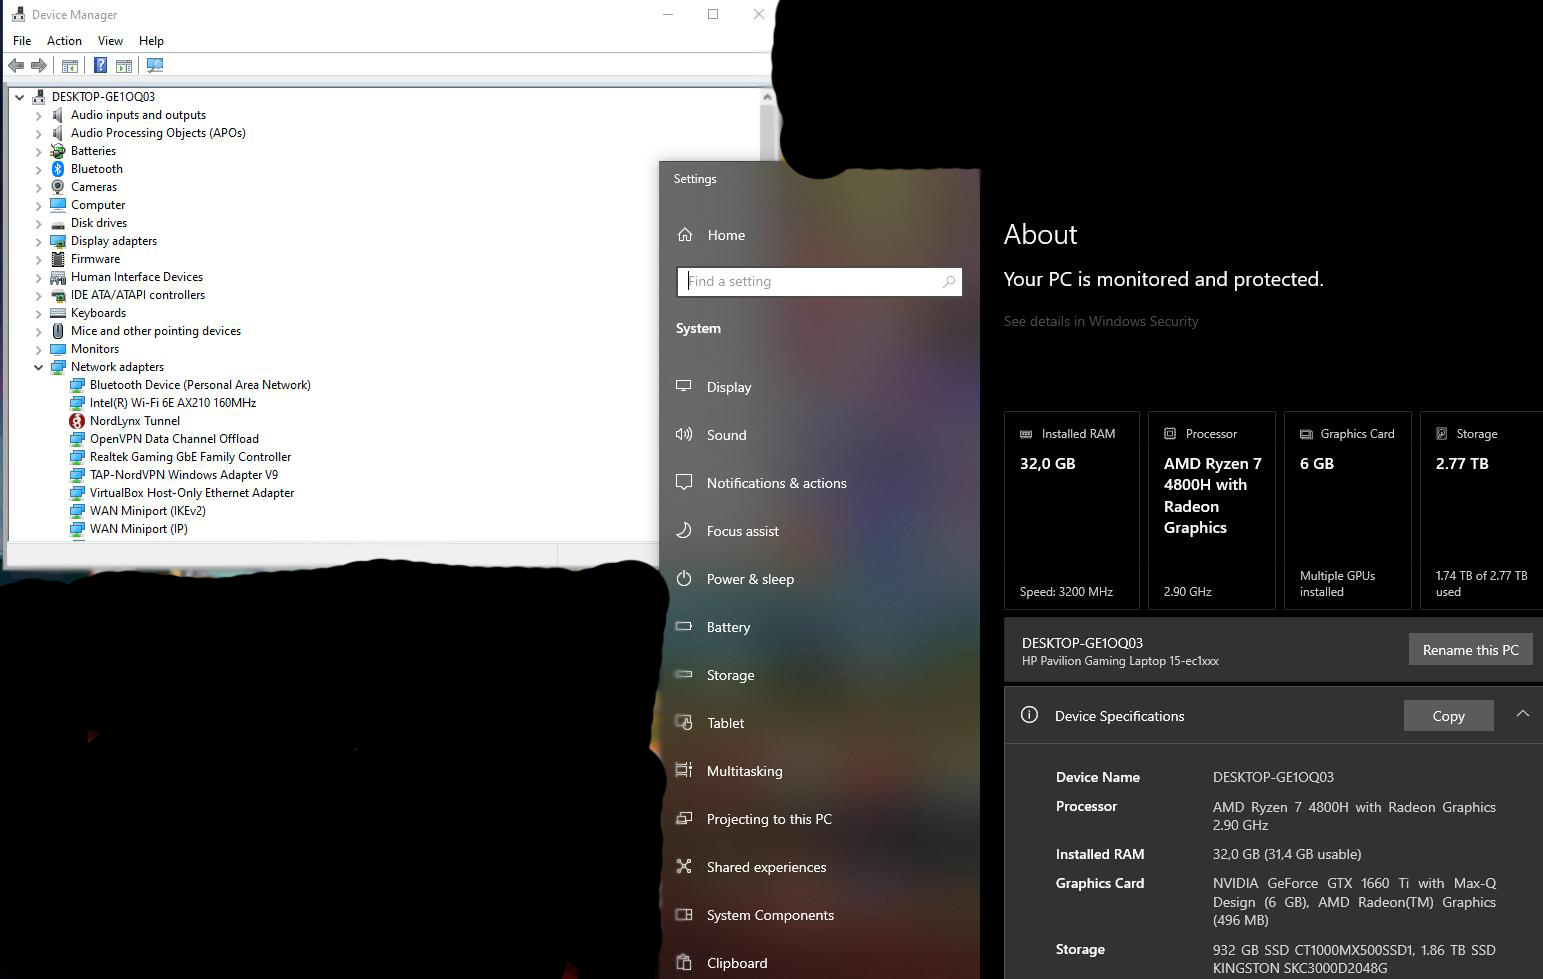
Task: Click the blue Help question-mark toolbar icon
Action: pyautogui.click(x=100, y=66)
